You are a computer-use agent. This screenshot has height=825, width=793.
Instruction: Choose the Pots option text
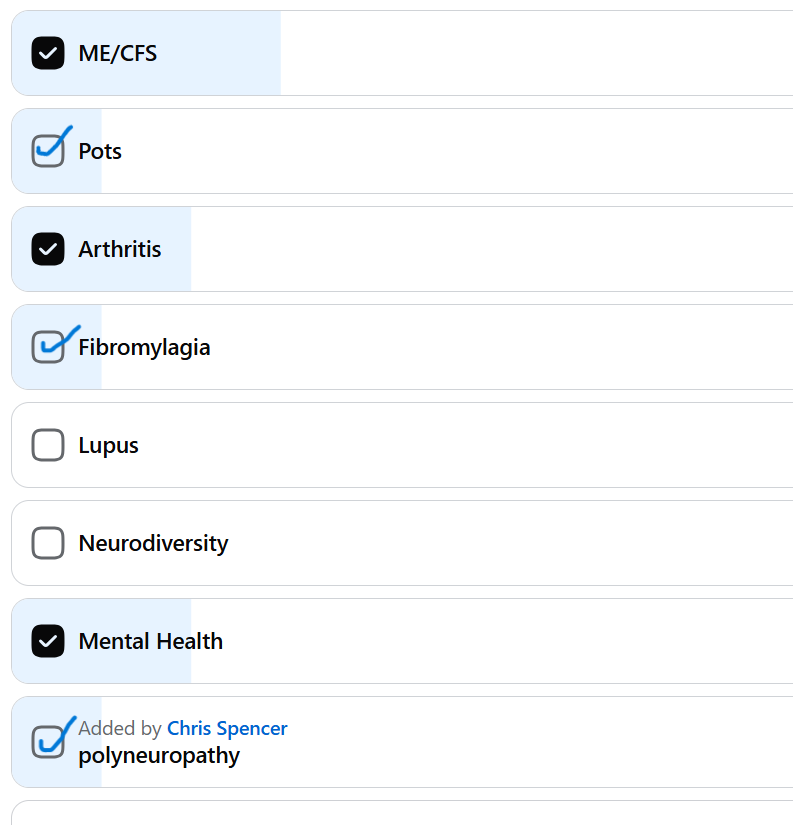click(100, 151)
